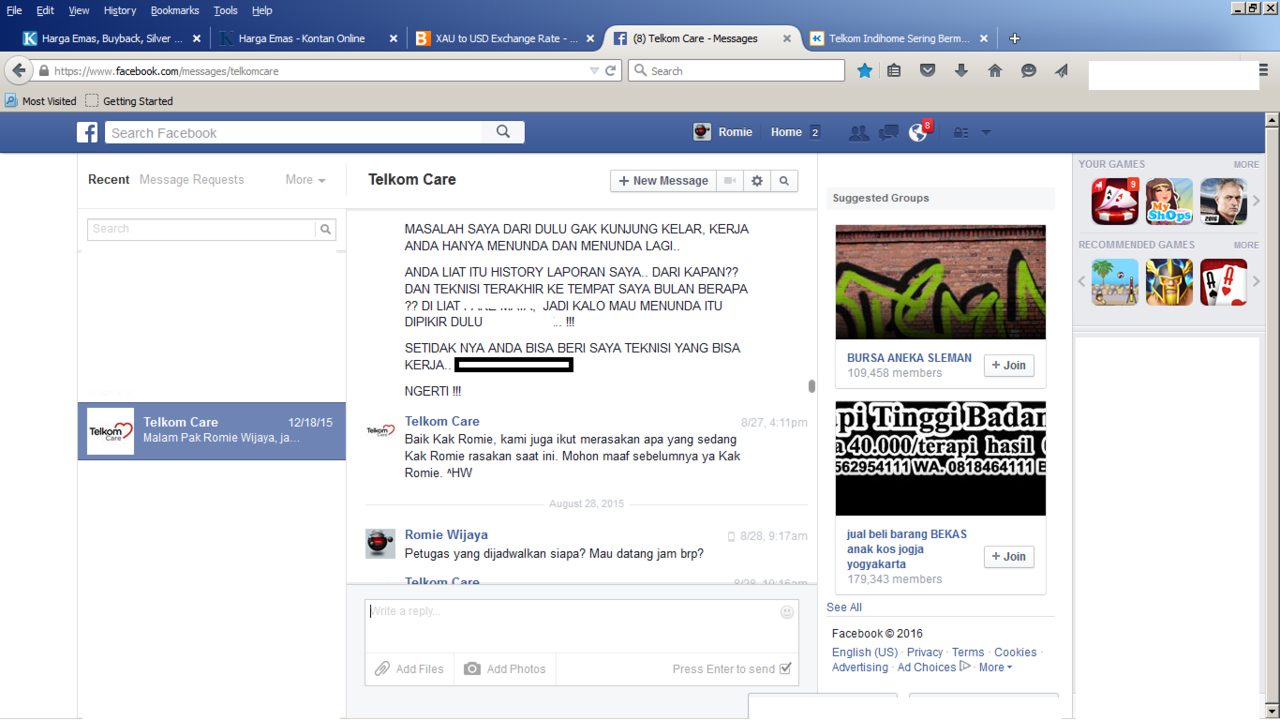Open the privacy shortcuts lock icon
The height and width of the screenshot is (720, 1280).
point(960,132)
